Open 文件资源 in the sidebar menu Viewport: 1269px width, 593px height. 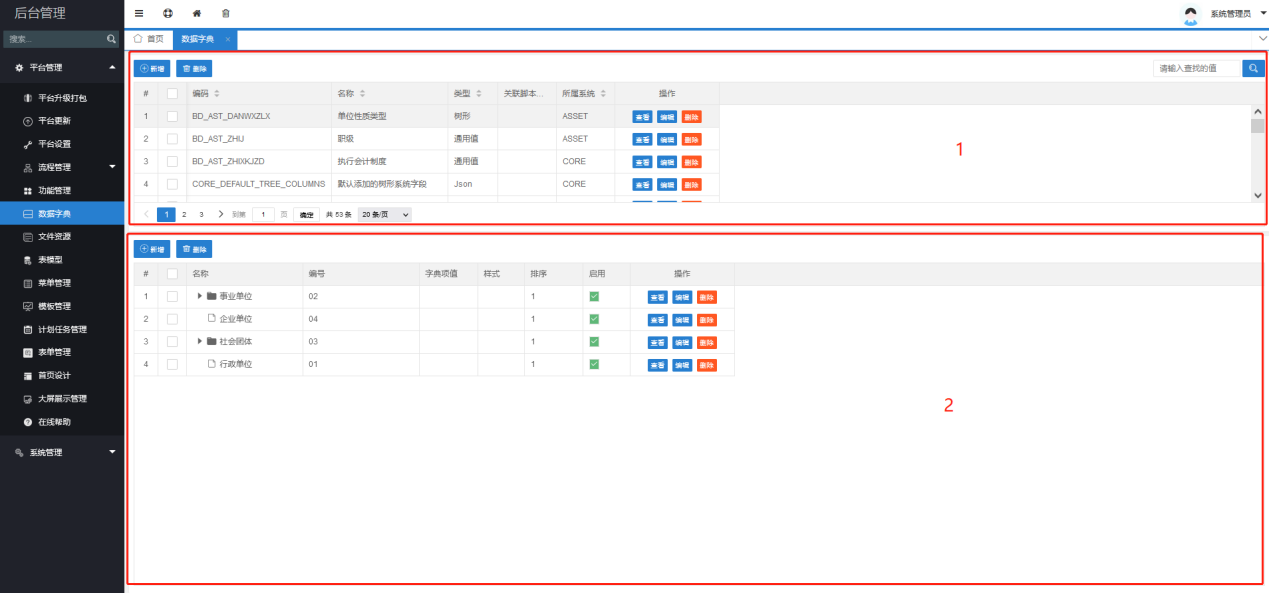(54, 237)
